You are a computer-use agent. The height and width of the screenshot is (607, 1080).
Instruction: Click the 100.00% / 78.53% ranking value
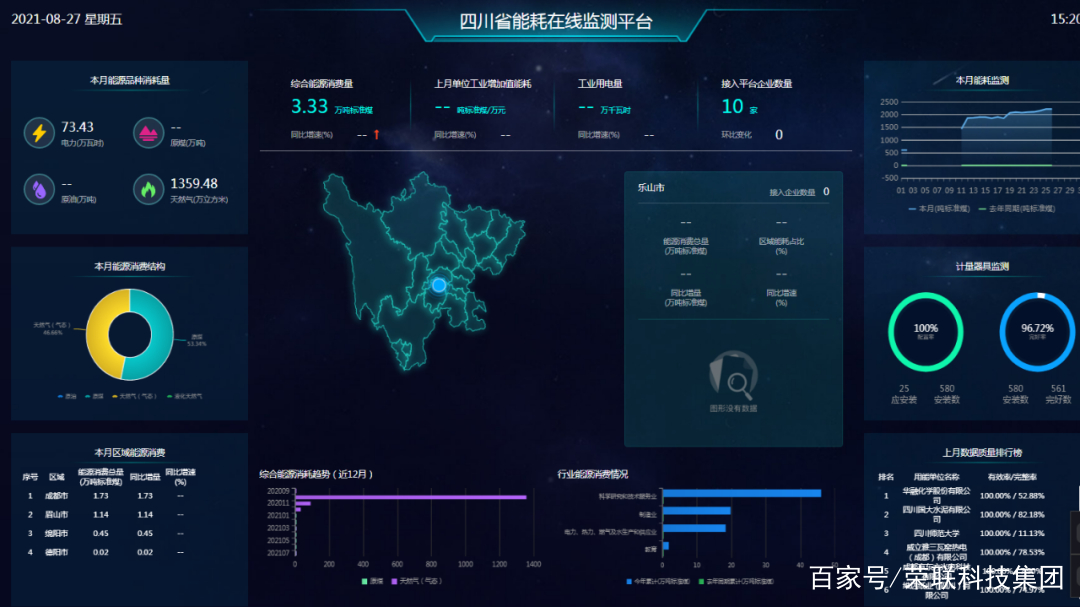tap(1012, 552)
